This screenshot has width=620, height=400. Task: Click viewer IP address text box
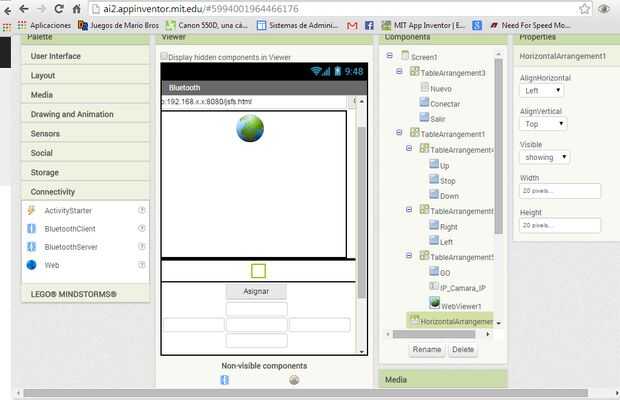click(x=254, y=102)
